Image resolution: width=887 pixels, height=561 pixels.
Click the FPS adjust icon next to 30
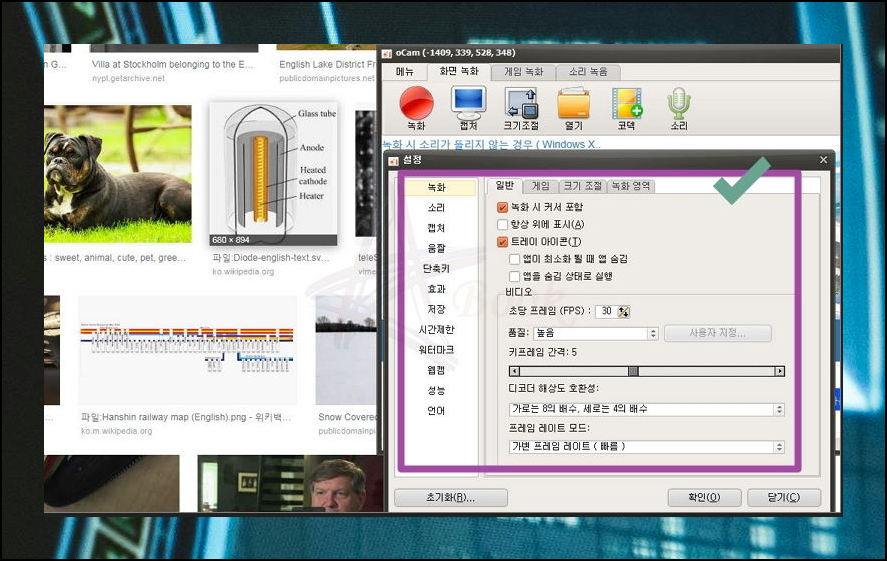(x=623, y=312)
